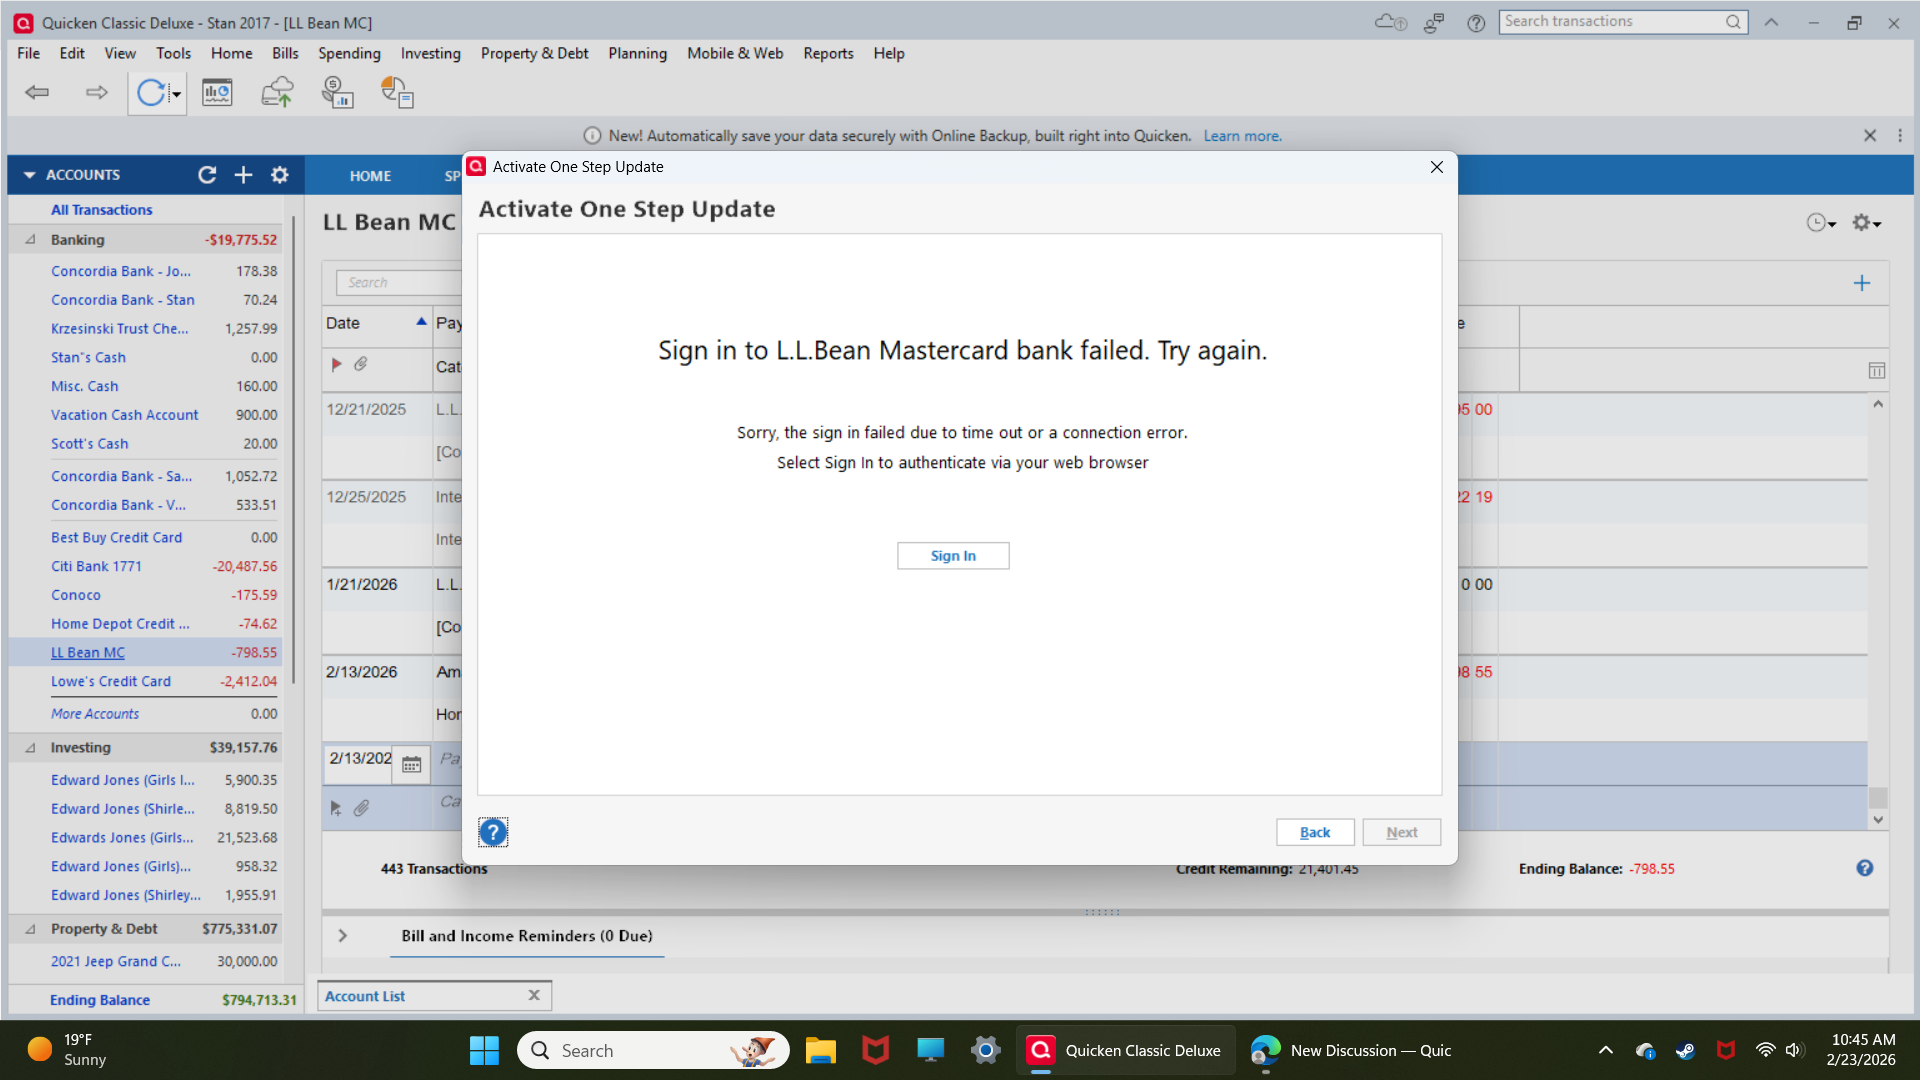
Task: Click the Sign In button
Action: click(952, 555)
